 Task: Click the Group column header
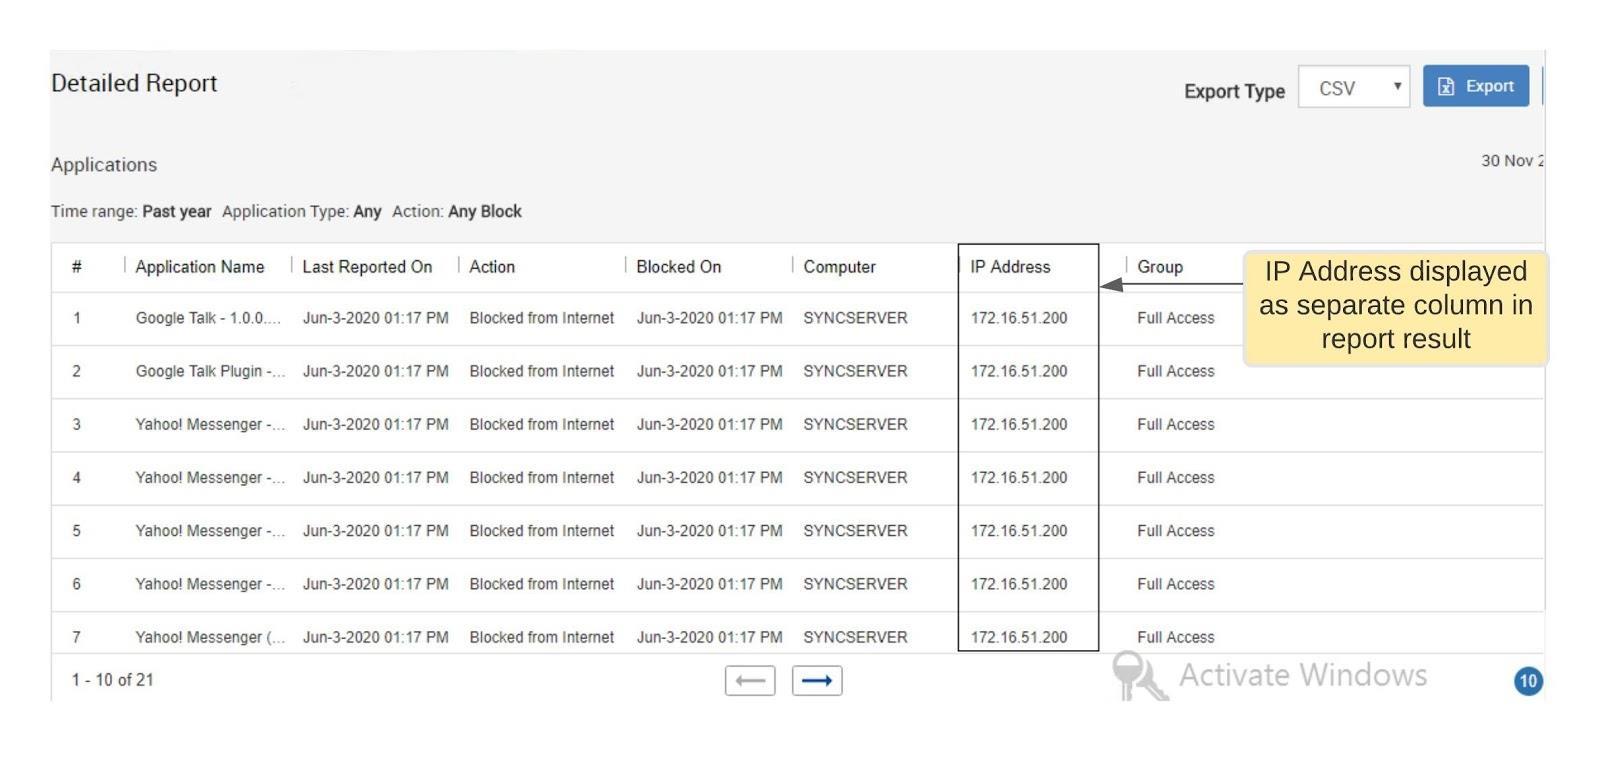click(1160, 267)
